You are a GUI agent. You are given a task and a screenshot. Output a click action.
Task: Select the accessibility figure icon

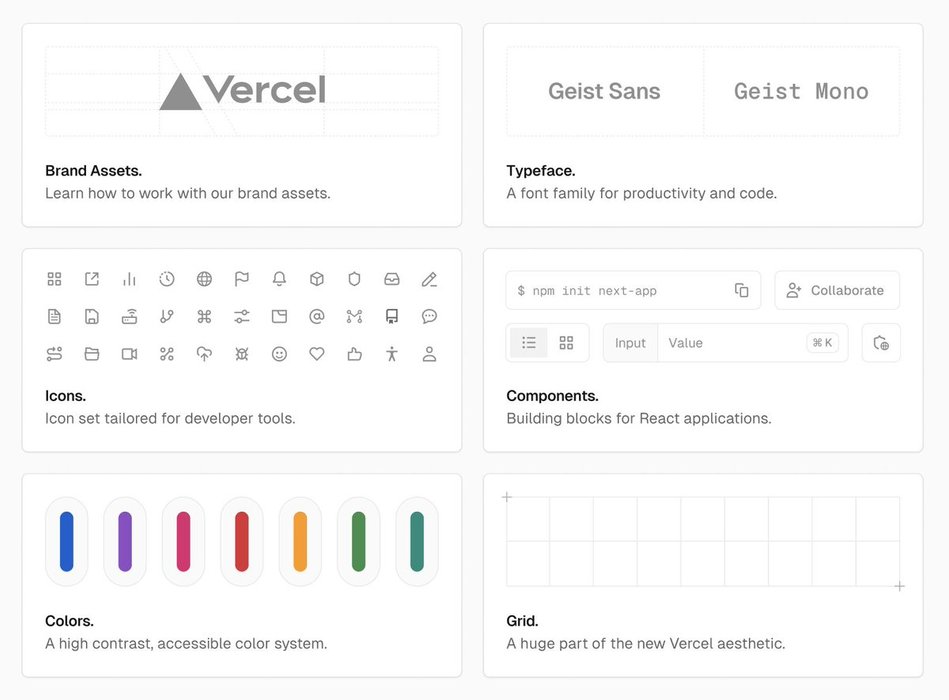(392, 354)
